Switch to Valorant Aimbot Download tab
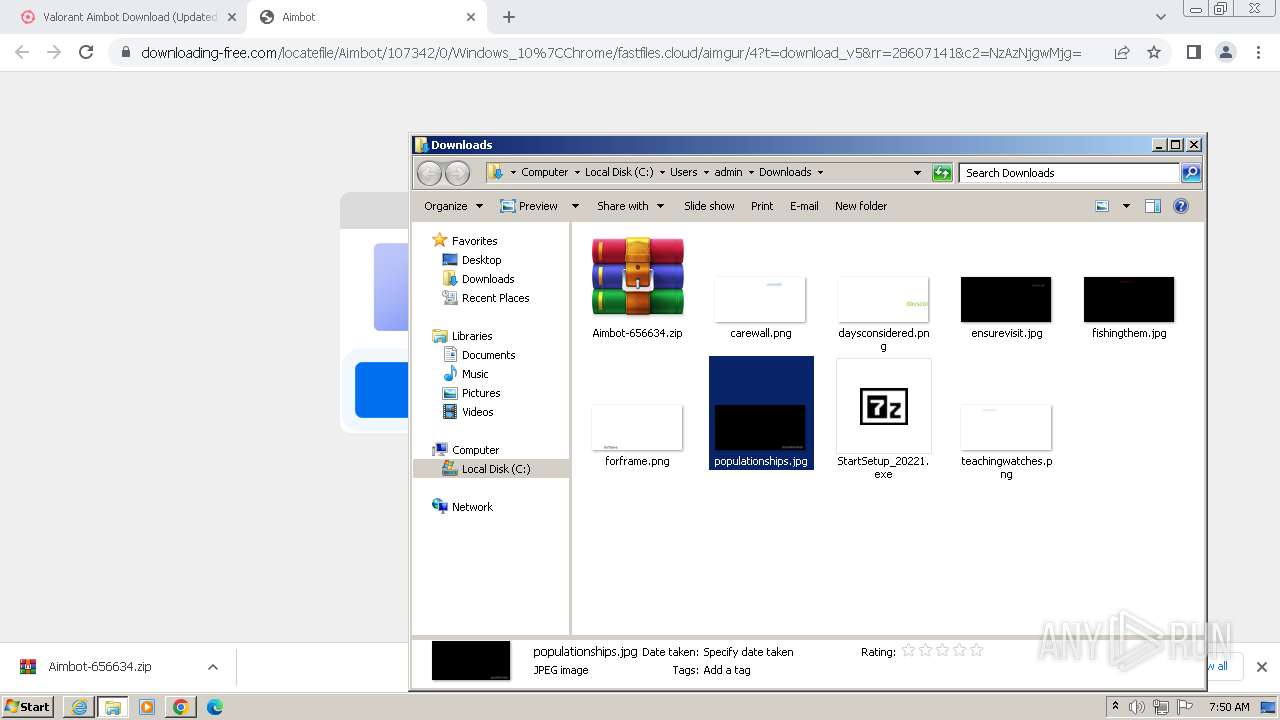This screenshot has height=720, width=1280. (x=127, y=17)
